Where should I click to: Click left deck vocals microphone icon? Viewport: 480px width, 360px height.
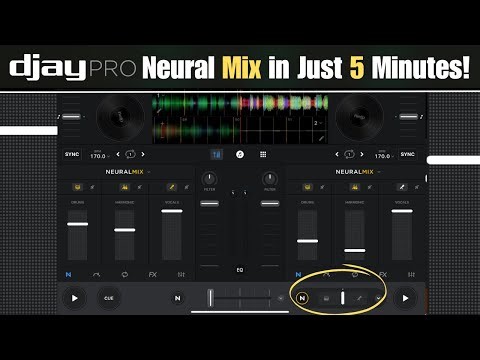click(172, 187)
